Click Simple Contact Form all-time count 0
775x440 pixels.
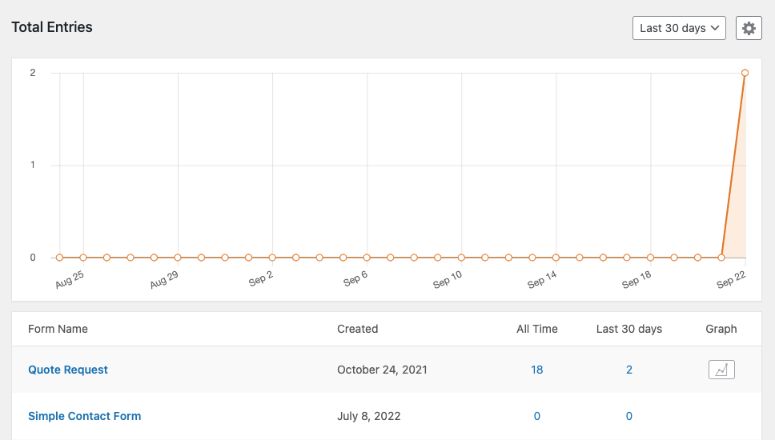537,416
